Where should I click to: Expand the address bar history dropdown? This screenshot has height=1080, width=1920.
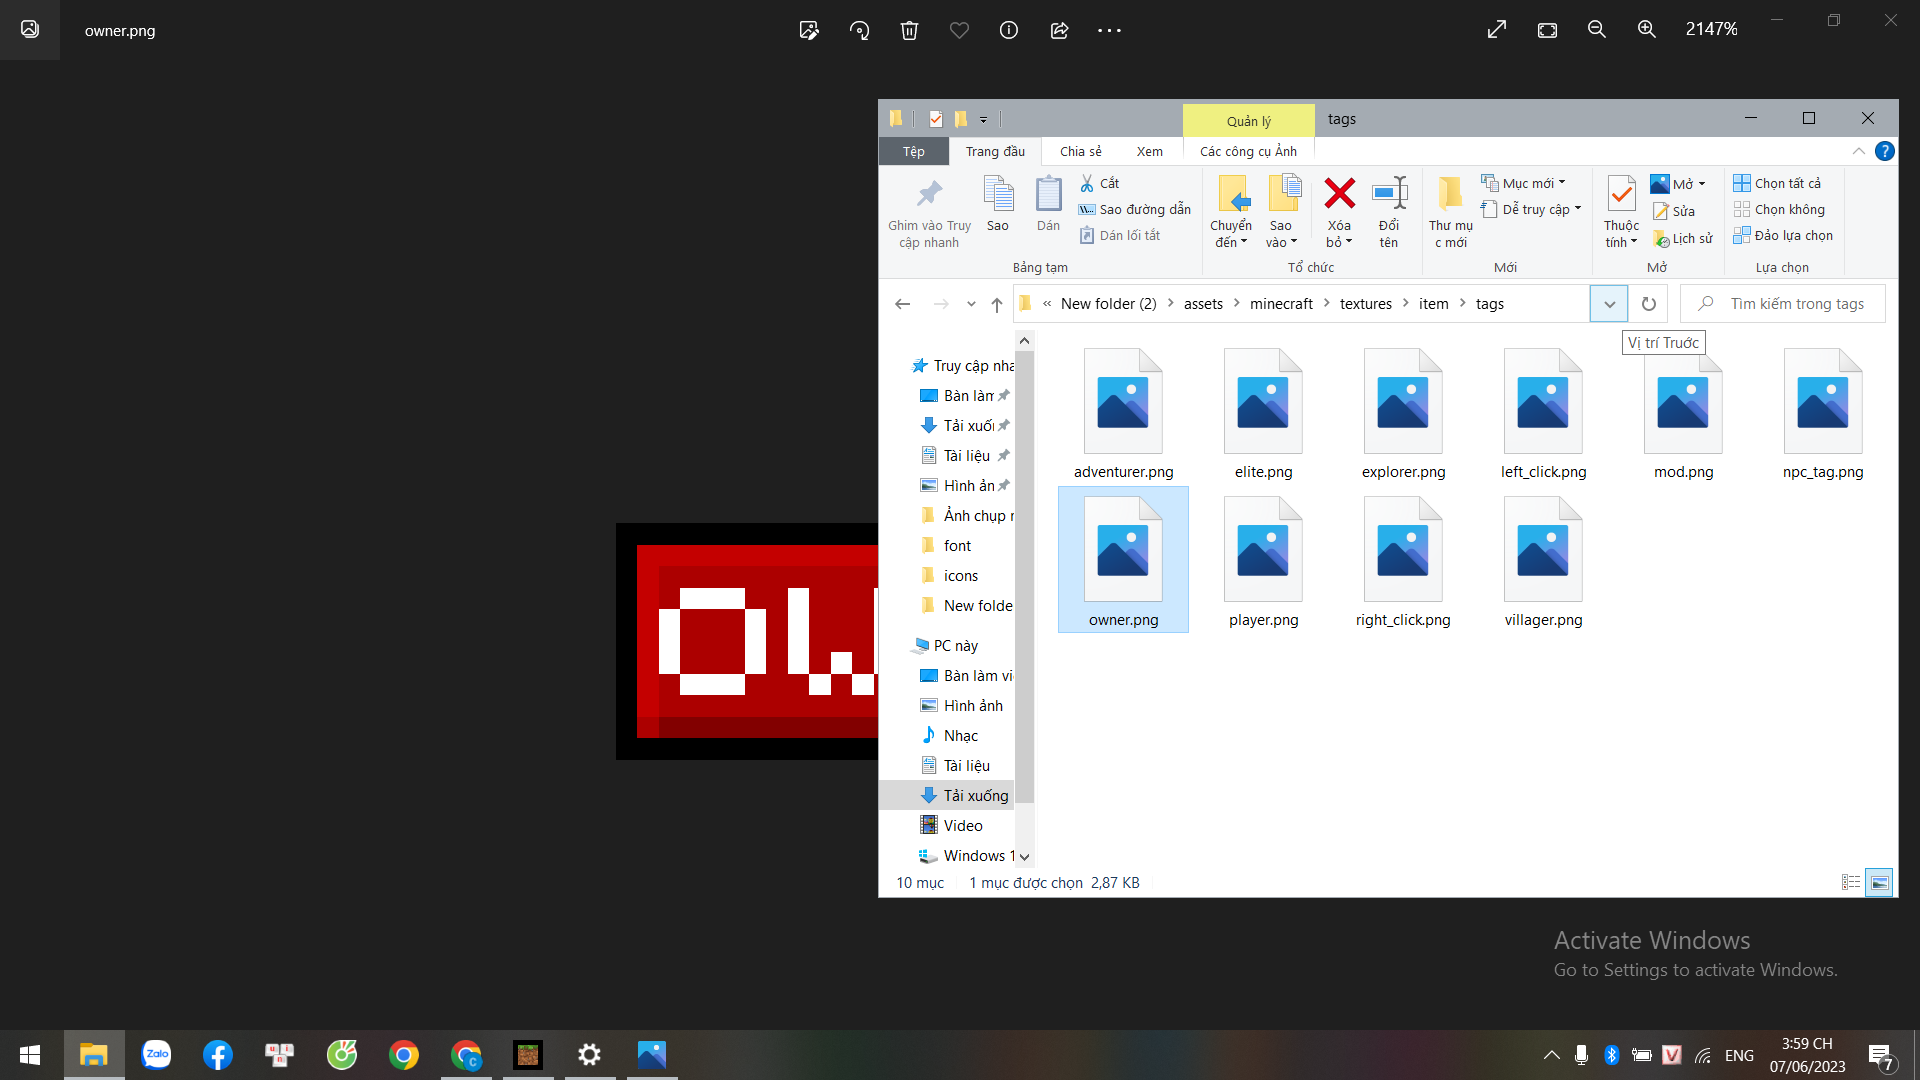click(x=1609, y=304)
